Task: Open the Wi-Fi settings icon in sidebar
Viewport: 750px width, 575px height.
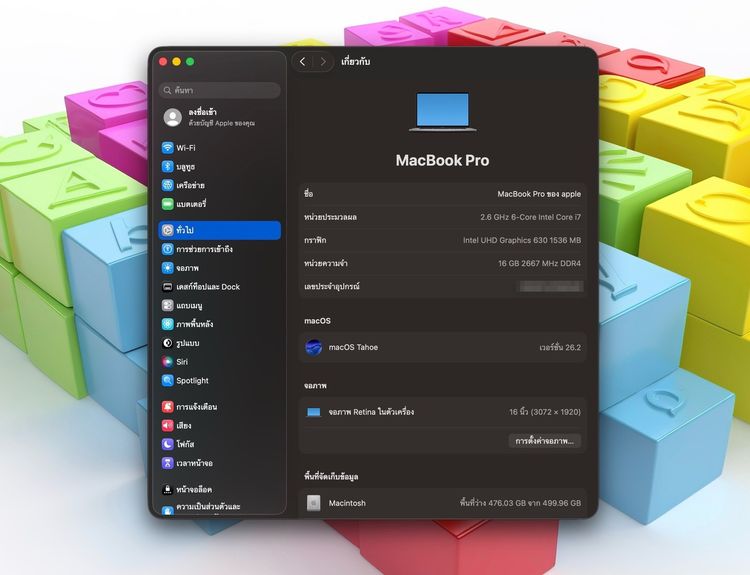Action: (x=168, y=148)
